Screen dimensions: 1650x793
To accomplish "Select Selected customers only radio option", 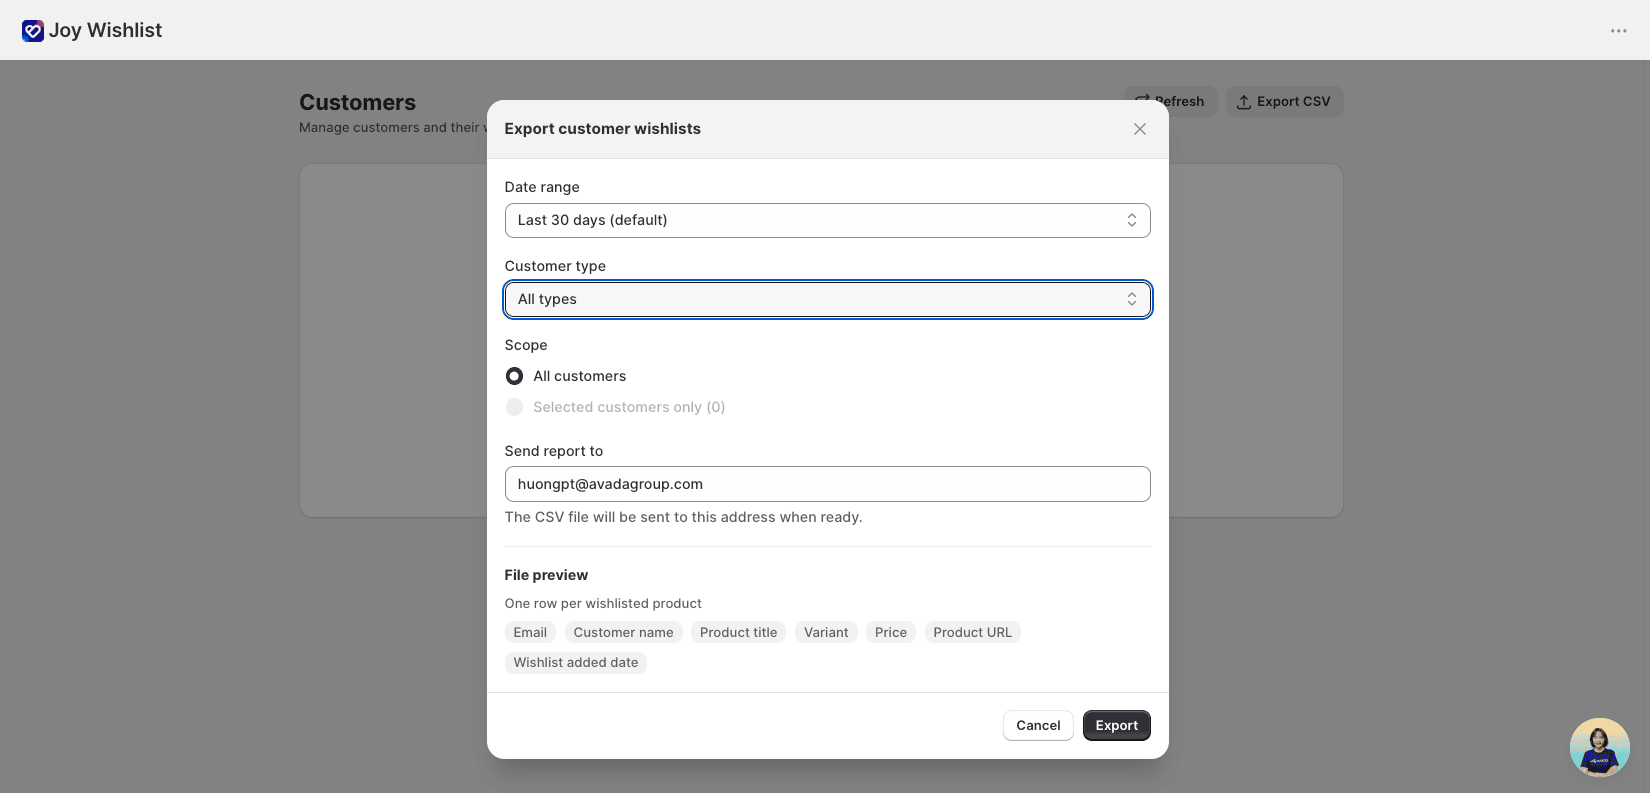I will [514, 407].
